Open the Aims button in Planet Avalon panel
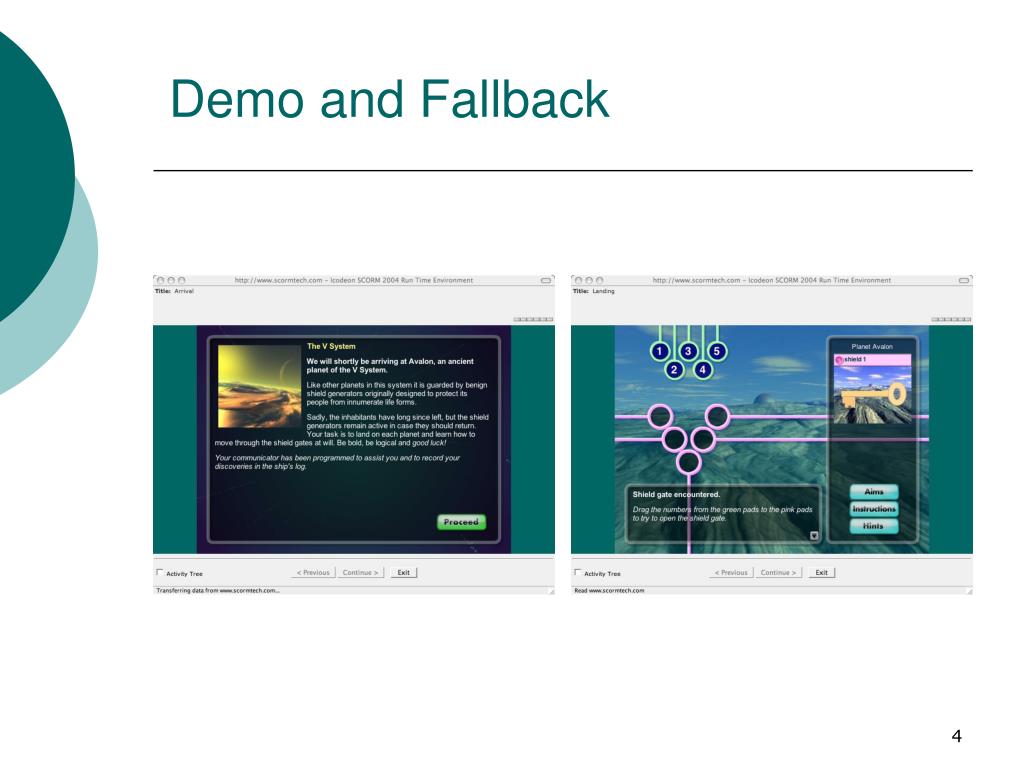This screenshot has height=768, width=1024. pos(874,492)
